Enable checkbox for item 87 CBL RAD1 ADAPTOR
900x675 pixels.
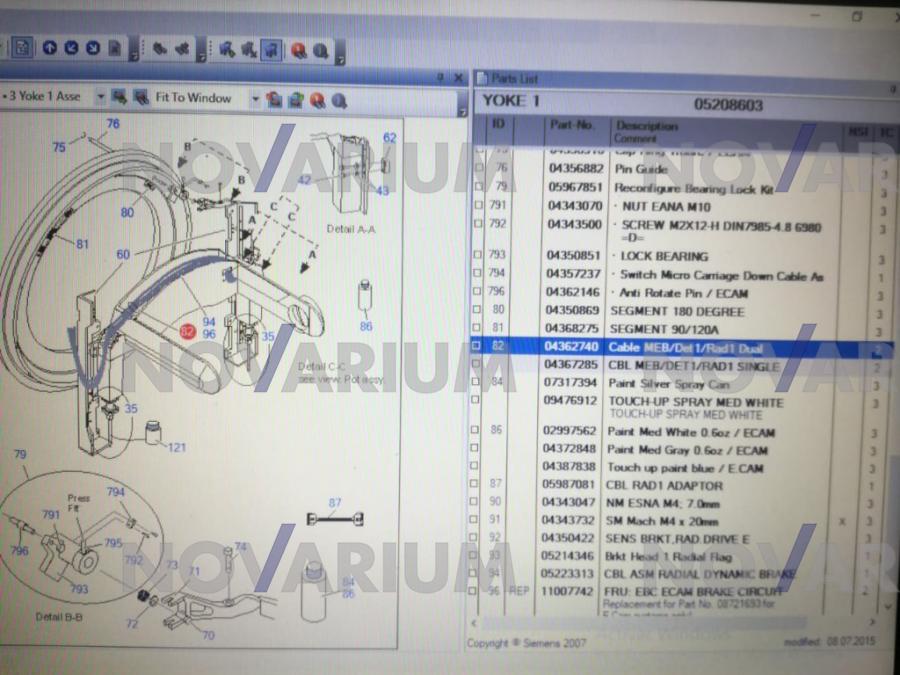click(x=478, y=485)
